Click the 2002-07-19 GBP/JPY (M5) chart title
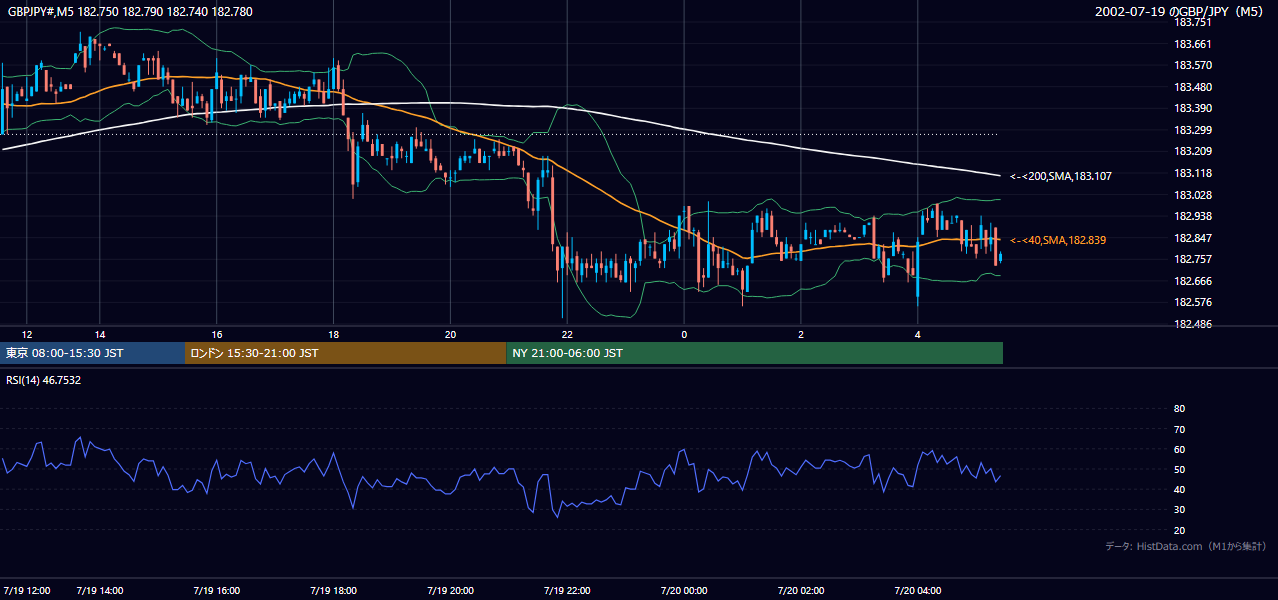Image resolution: width=1278 pixels, height=600 pixels. 1181,12
